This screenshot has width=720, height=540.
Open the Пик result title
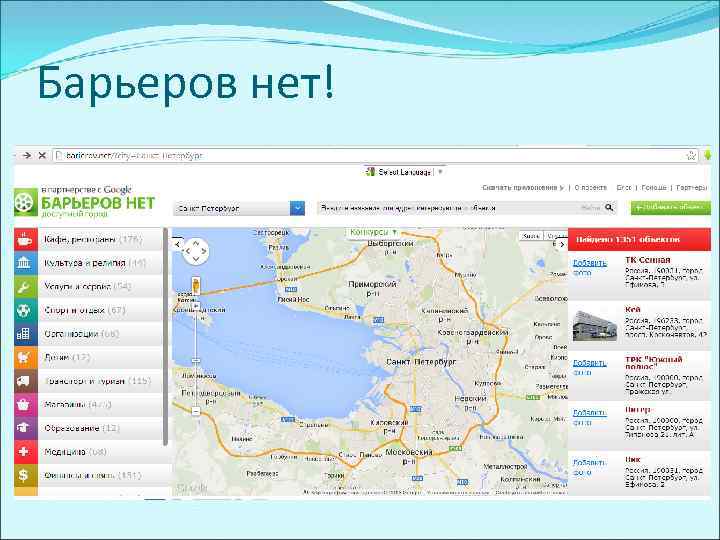click(632, 459)
